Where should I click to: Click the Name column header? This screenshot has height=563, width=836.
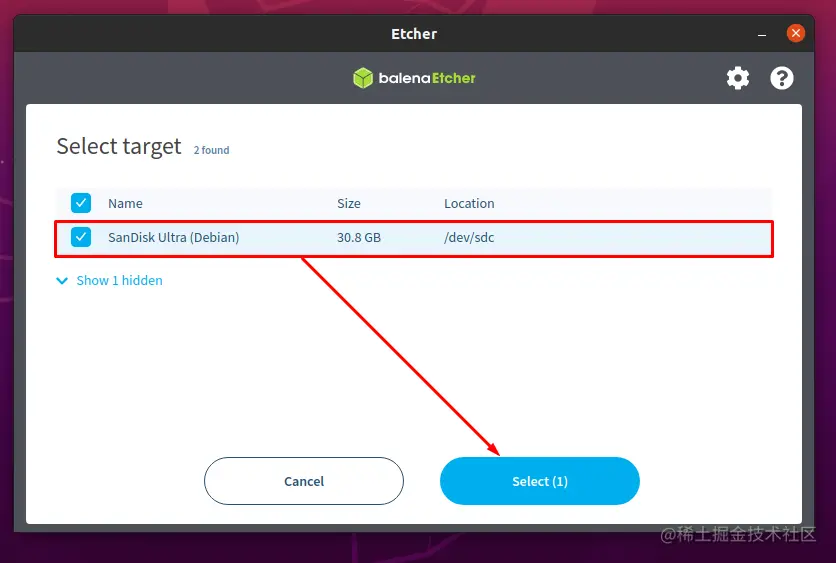125,203
